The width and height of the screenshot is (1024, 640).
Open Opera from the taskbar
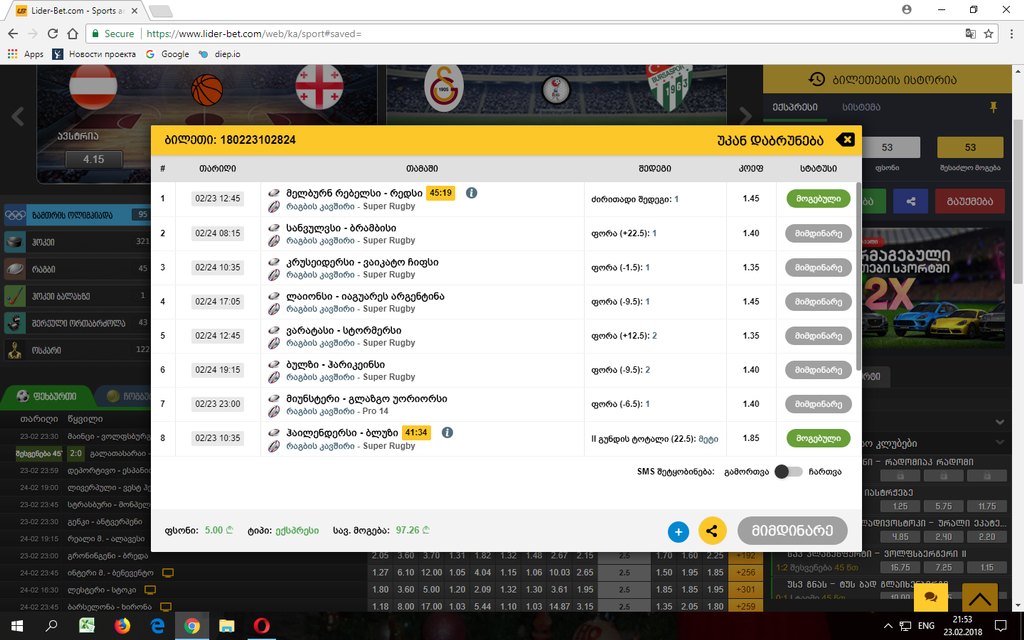261,626
